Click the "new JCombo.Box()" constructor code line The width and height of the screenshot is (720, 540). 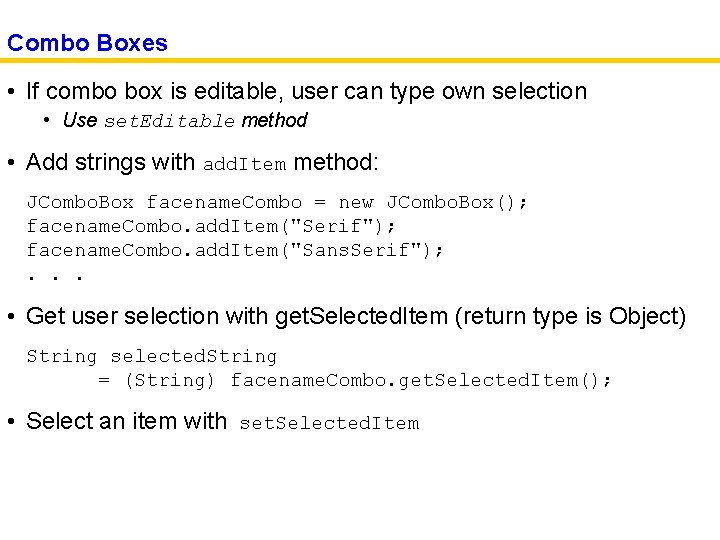pyautogui.click(x=277, y=203)
